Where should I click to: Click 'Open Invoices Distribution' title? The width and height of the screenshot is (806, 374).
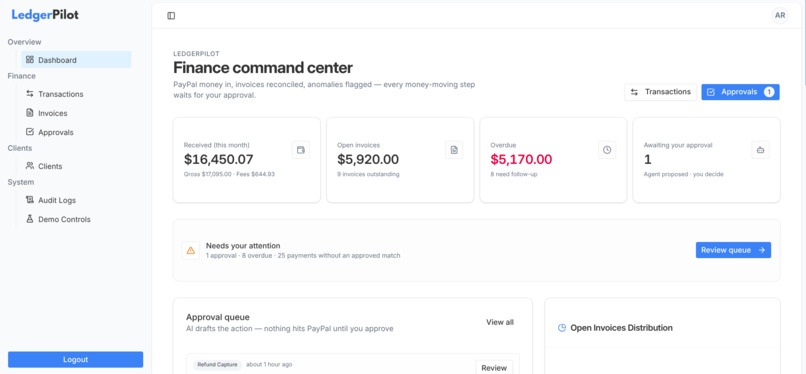[x=621, y=328]
